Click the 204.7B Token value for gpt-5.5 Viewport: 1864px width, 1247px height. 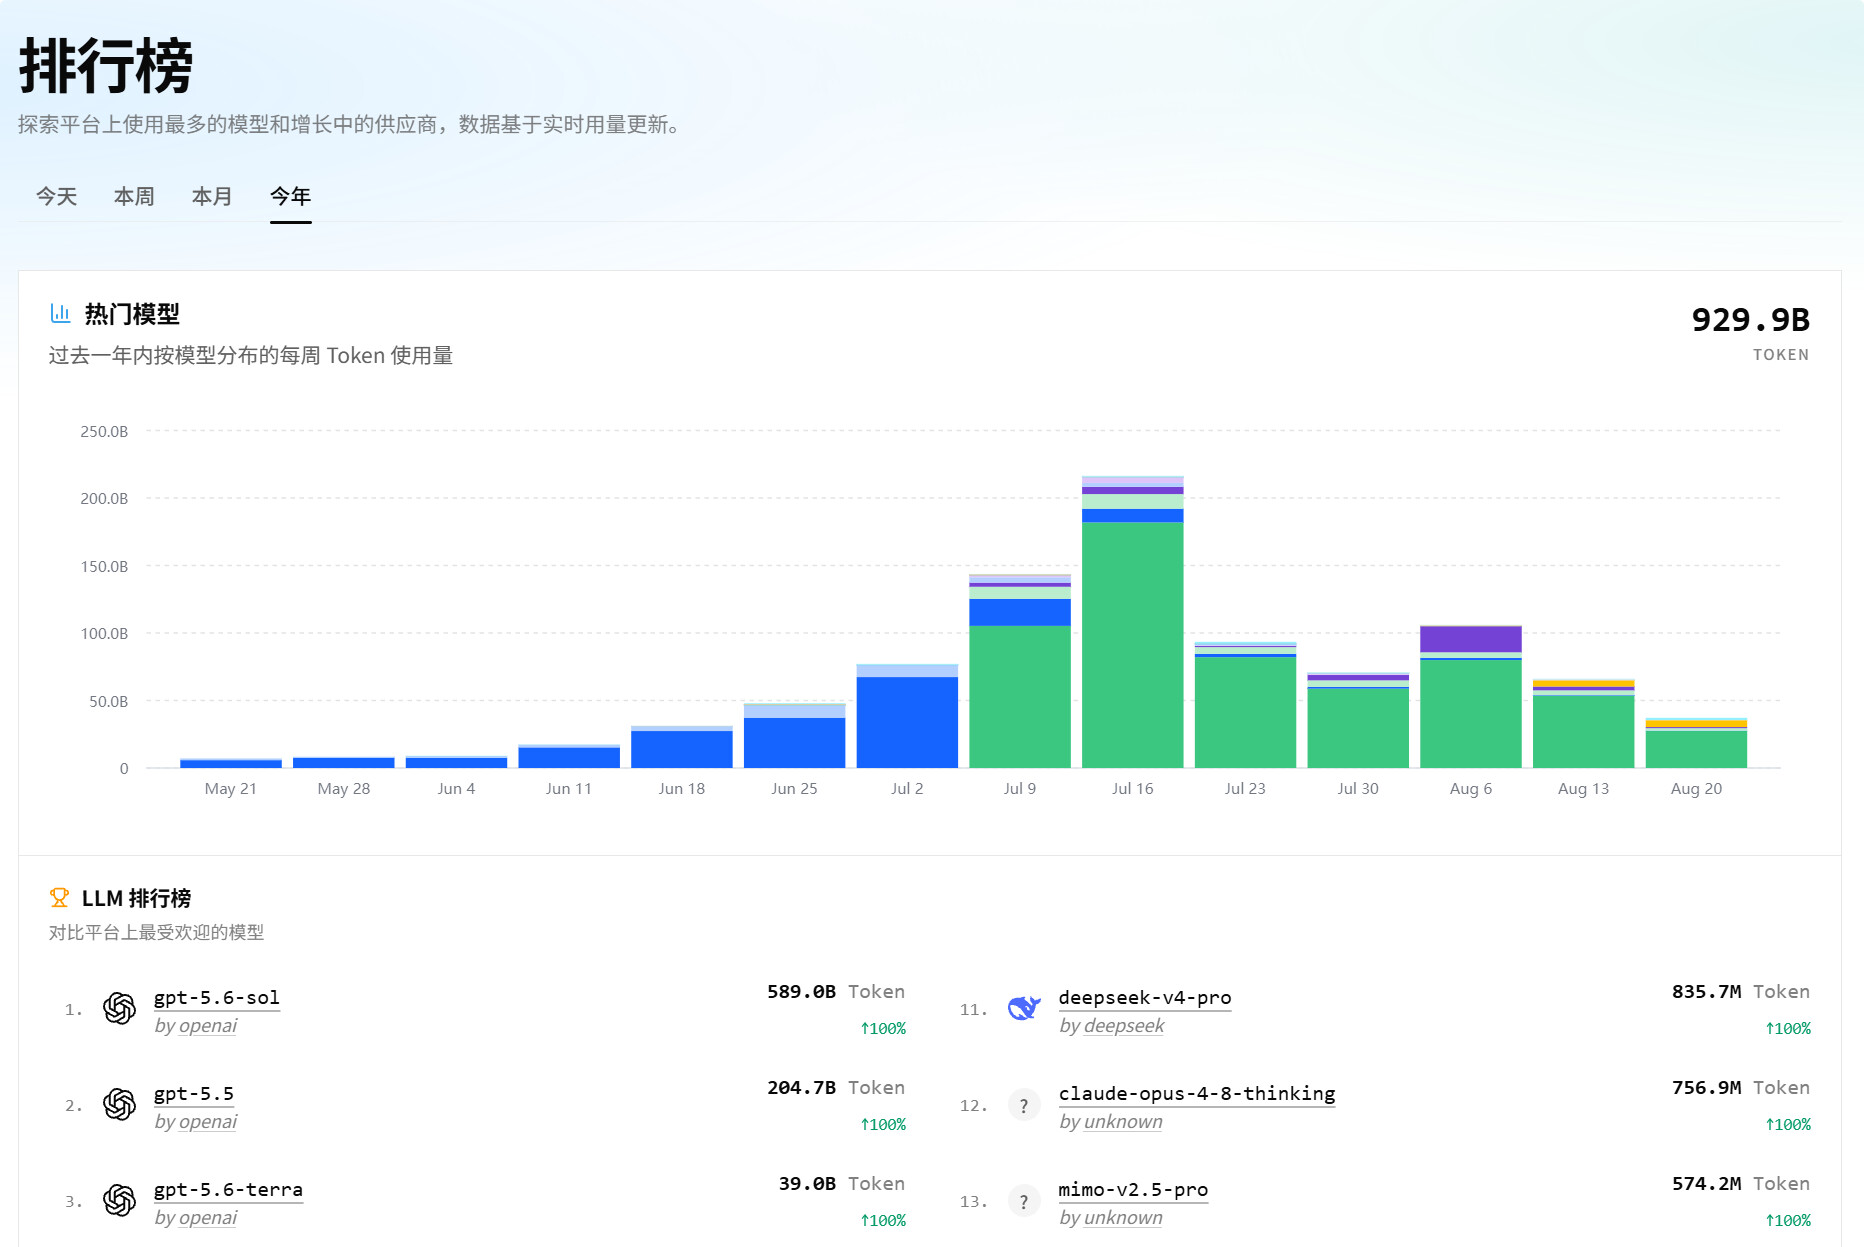(836, 1088)
